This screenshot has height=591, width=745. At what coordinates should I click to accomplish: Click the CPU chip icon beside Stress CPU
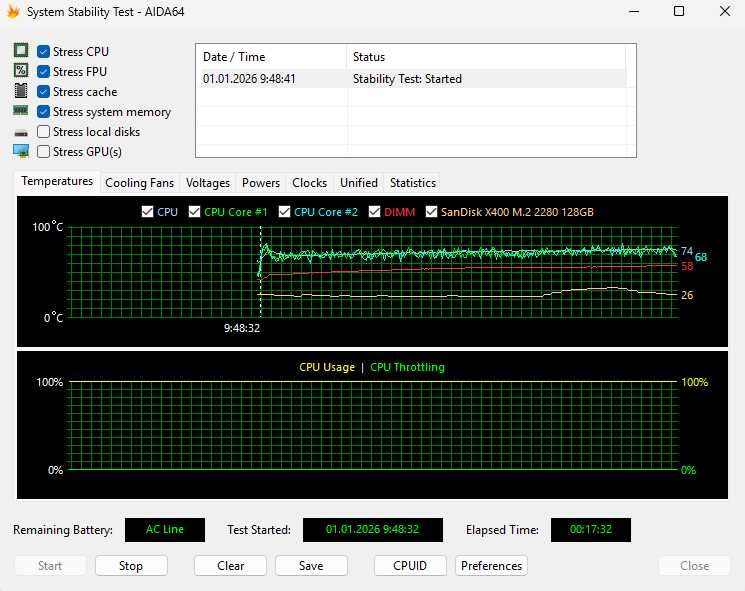click(x=20, y=50)
